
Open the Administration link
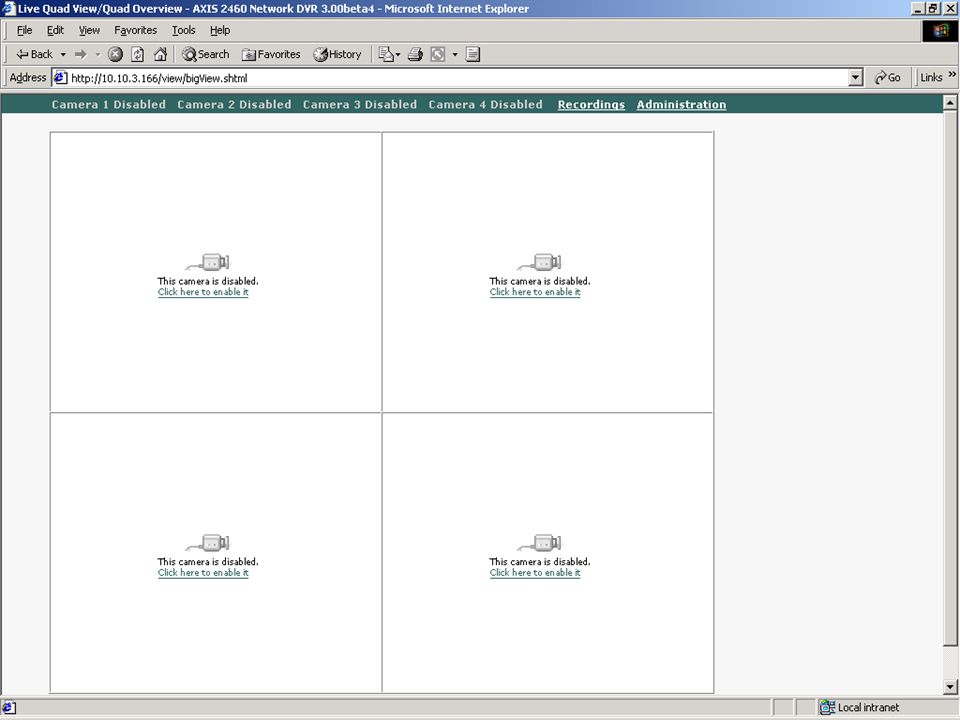tap(681, 105)
